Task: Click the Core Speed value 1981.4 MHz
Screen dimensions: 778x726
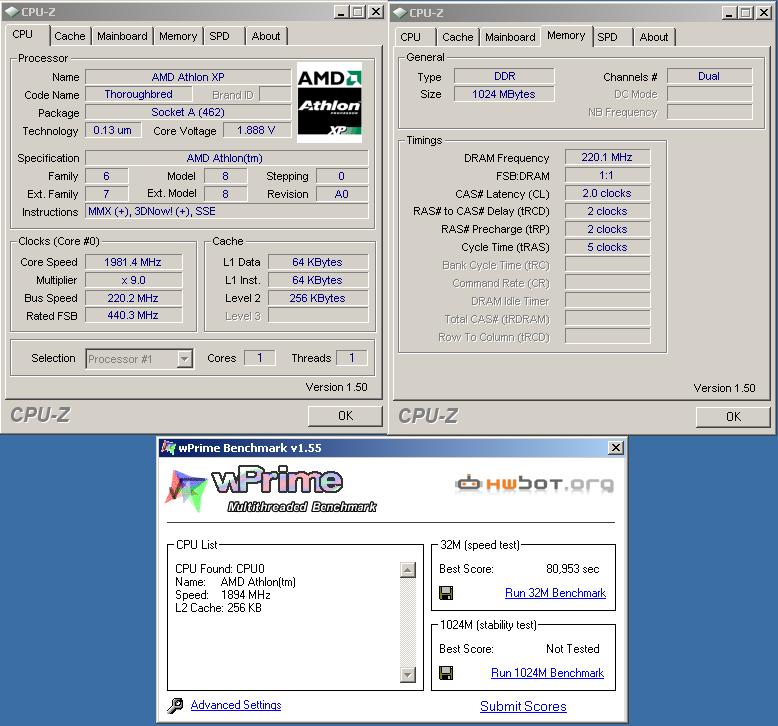Action: 133,262
